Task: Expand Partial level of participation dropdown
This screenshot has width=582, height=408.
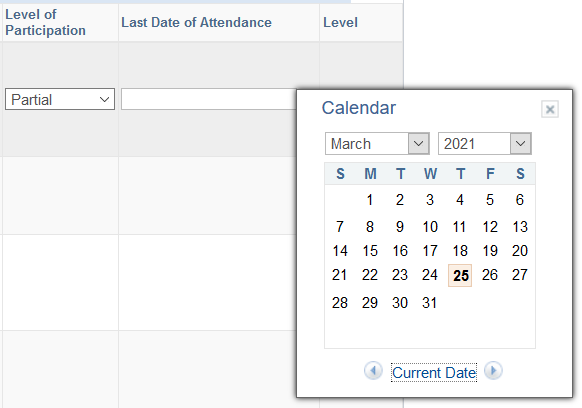Action: coord(60,99)
